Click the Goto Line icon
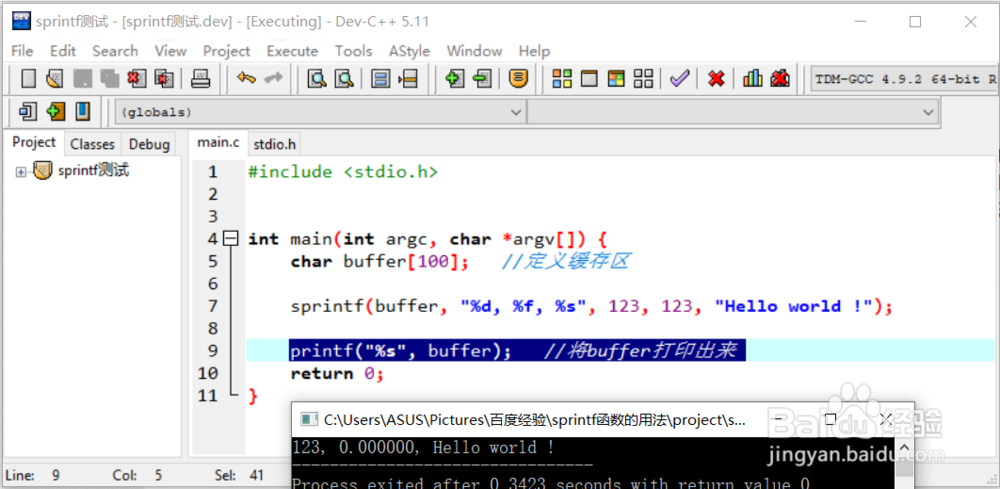This screenshot has width=1000, height=489. [408, 79]
